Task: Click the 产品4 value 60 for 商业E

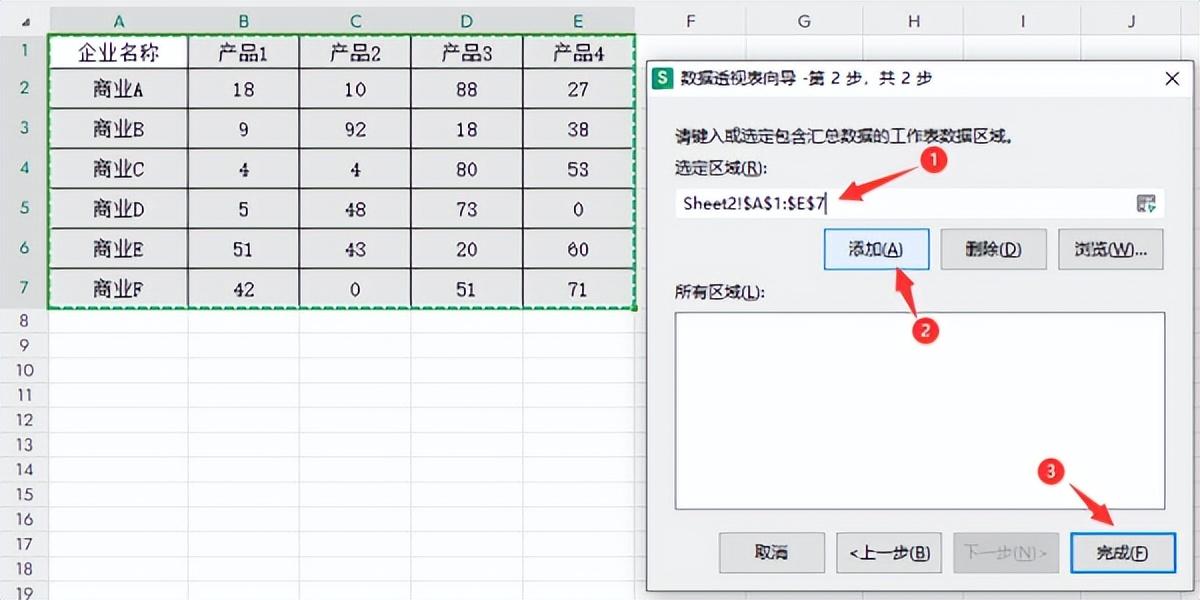Action: [579, 249]
